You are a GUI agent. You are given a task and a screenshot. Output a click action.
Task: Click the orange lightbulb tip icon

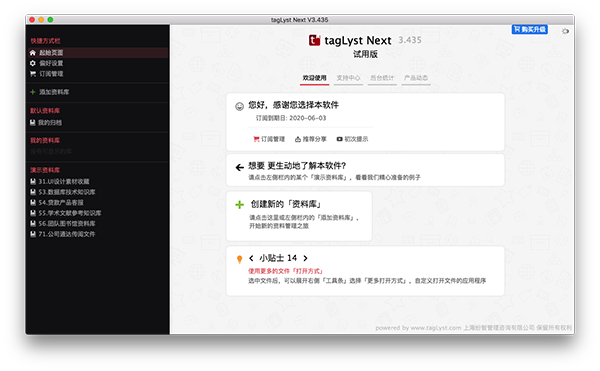(x=240, y=260)
